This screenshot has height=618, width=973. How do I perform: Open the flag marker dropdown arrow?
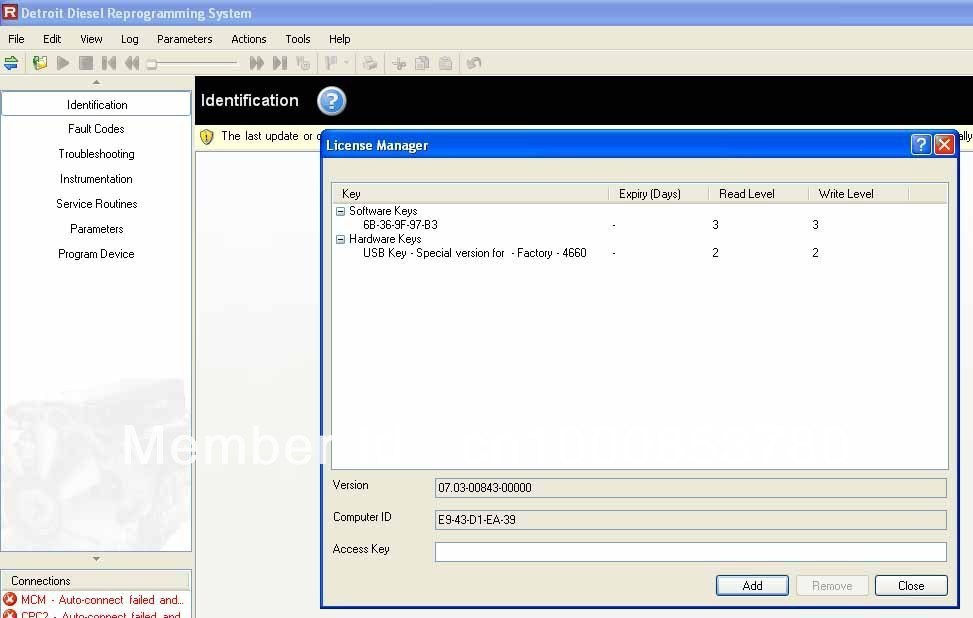point(346,63)
